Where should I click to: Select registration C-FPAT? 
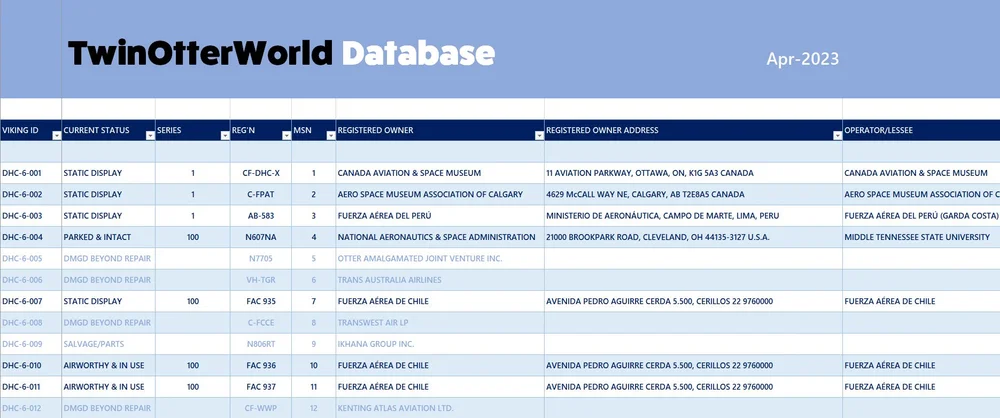click(x=261, y=194)
